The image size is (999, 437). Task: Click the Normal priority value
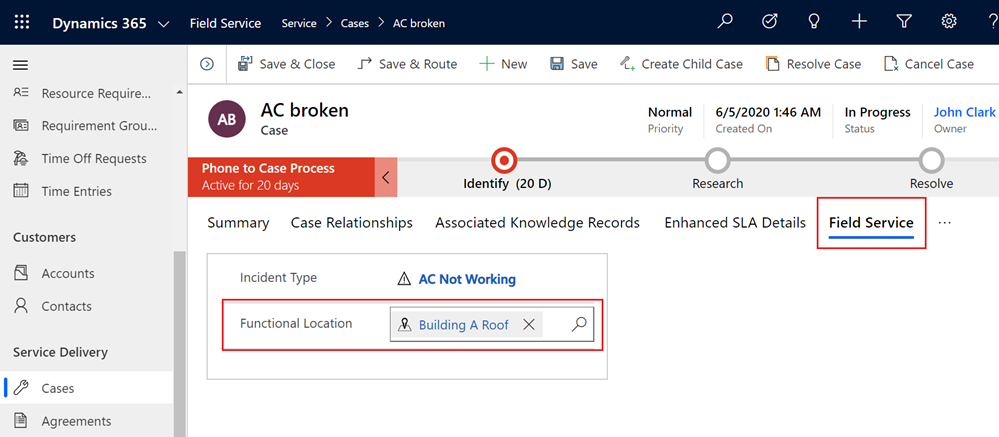[x=670, y=112]
